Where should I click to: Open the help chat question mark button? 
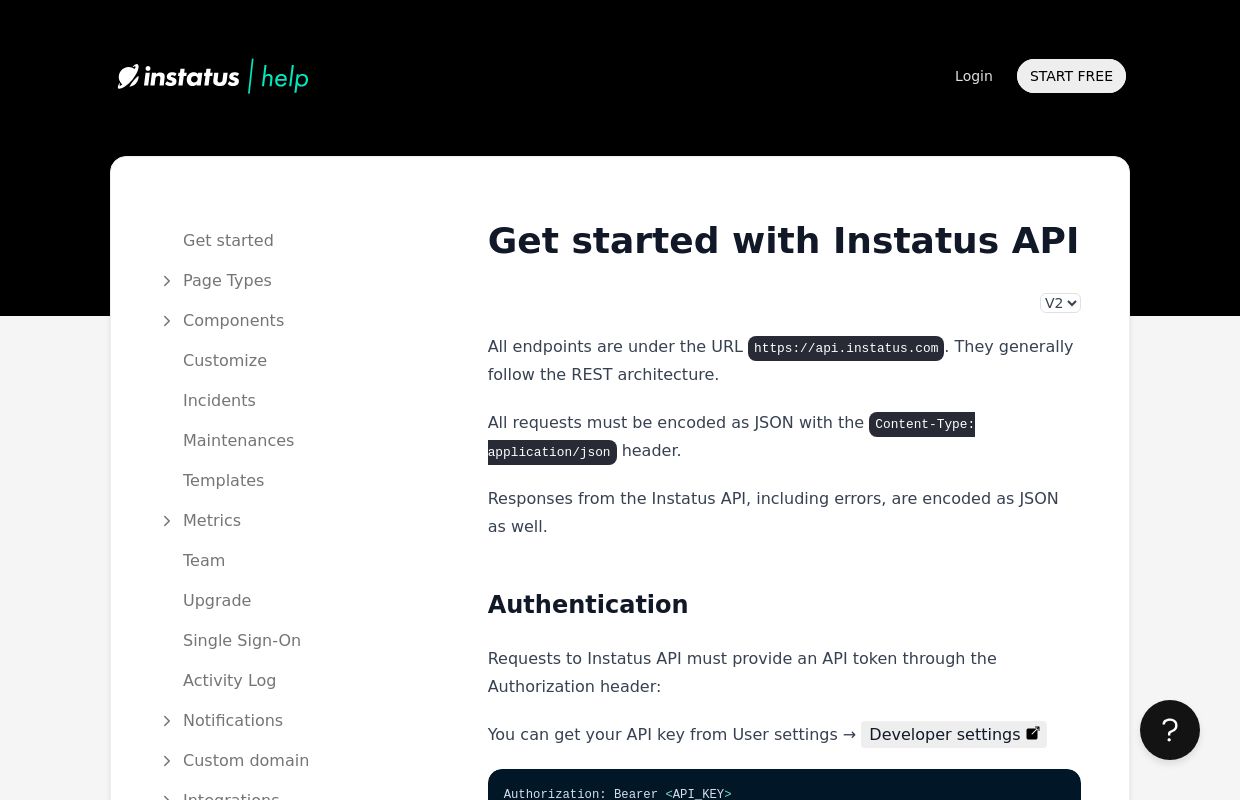coord(1170,730)
